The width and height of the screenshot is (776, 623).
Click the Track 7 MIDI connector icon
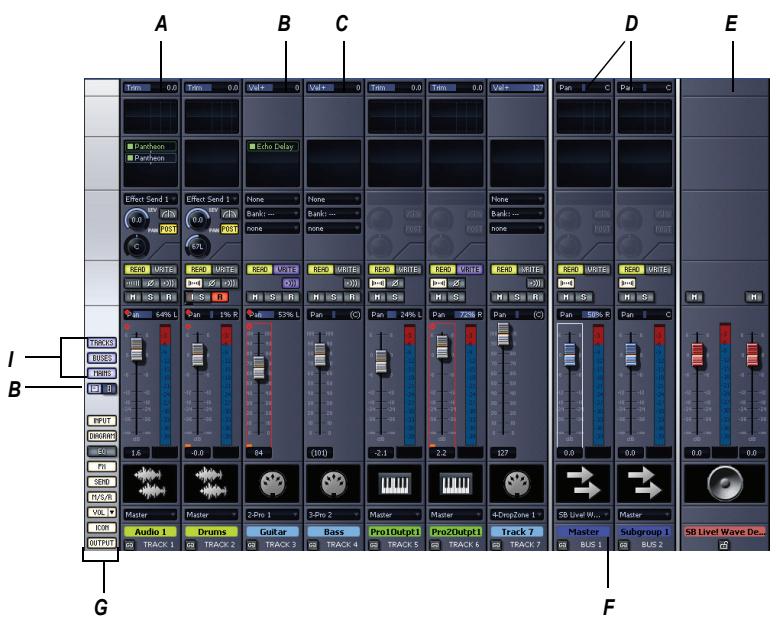(x=517, y=483)
